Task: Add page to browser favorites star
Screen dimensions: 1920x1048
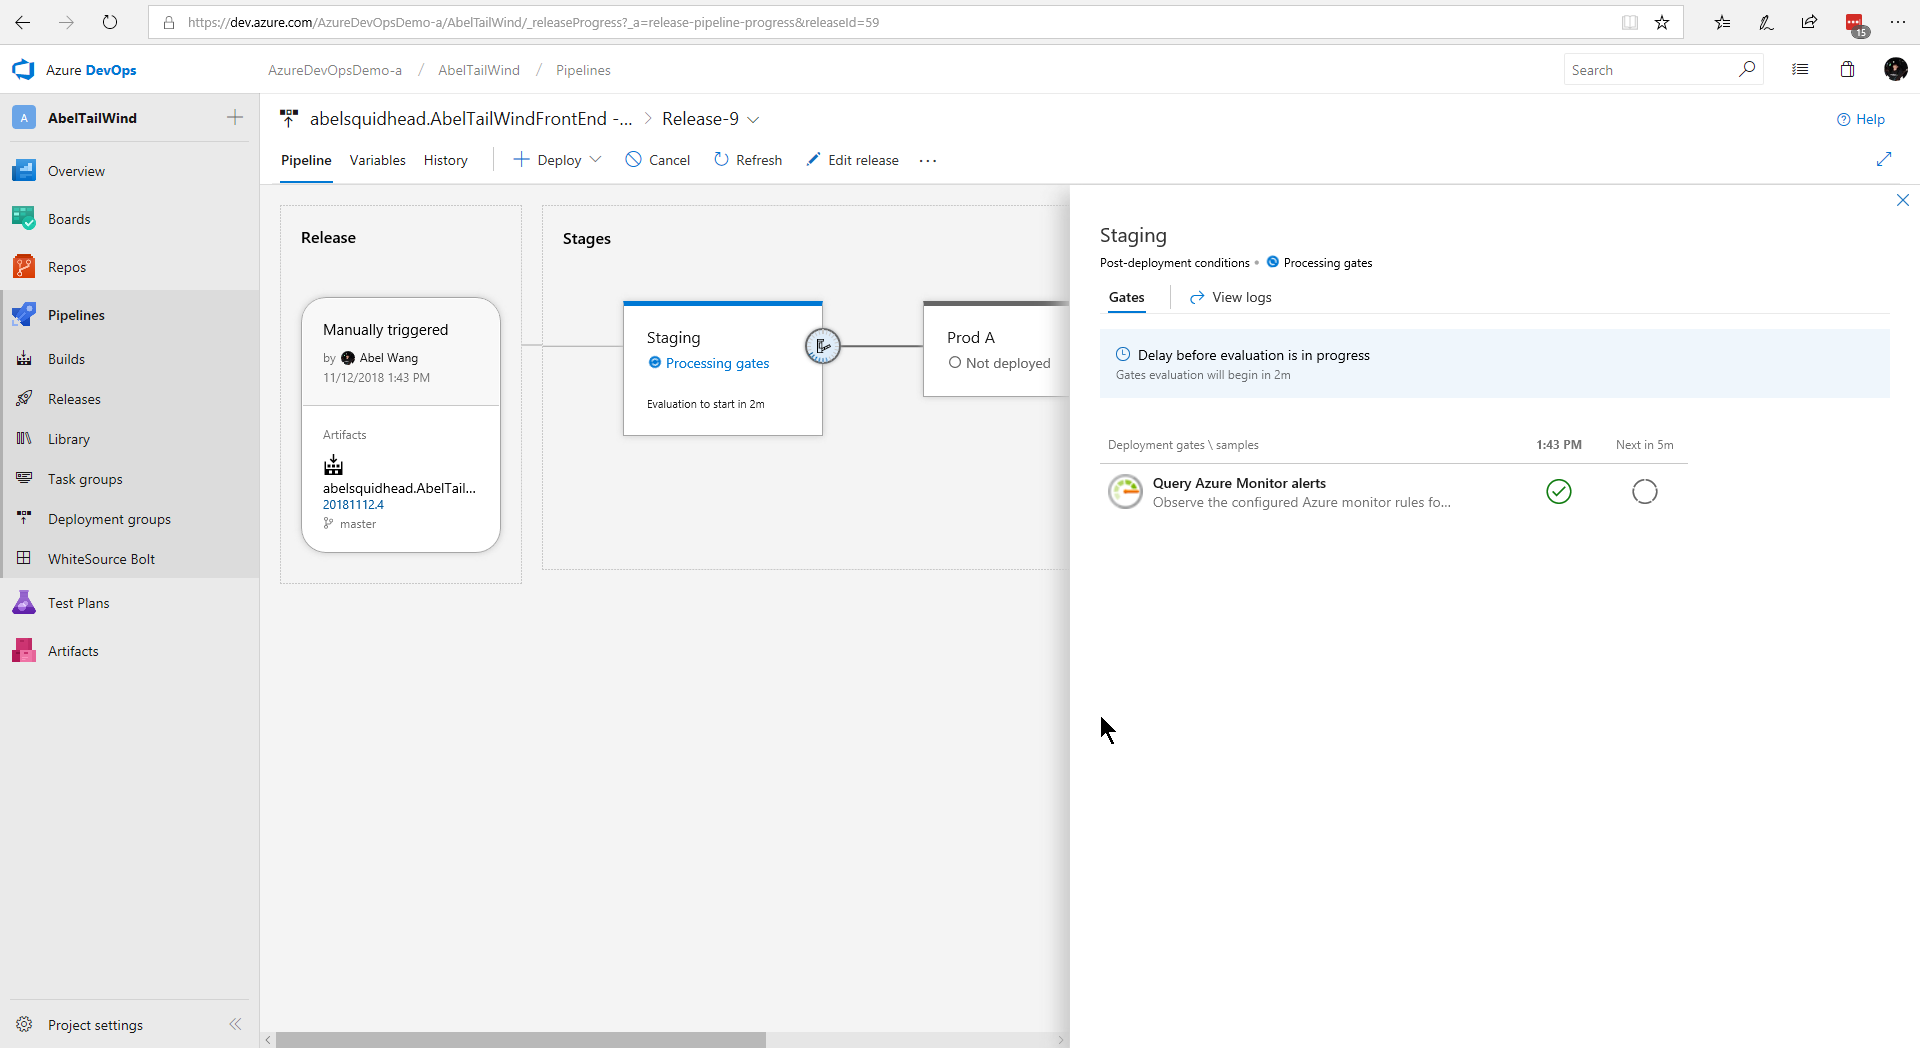Action: pos(1662,22)
